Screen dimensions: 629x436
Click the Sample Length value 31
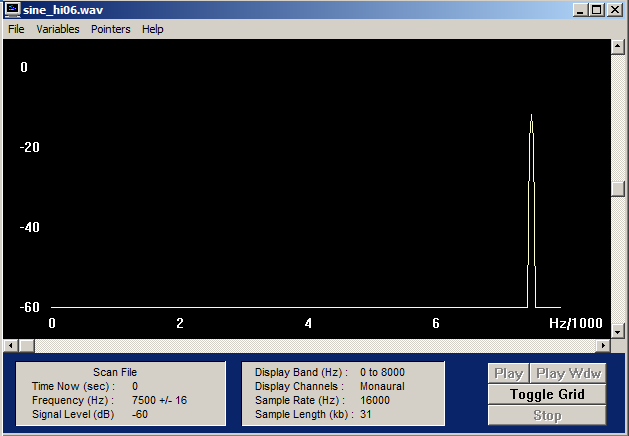coord(365,414)
